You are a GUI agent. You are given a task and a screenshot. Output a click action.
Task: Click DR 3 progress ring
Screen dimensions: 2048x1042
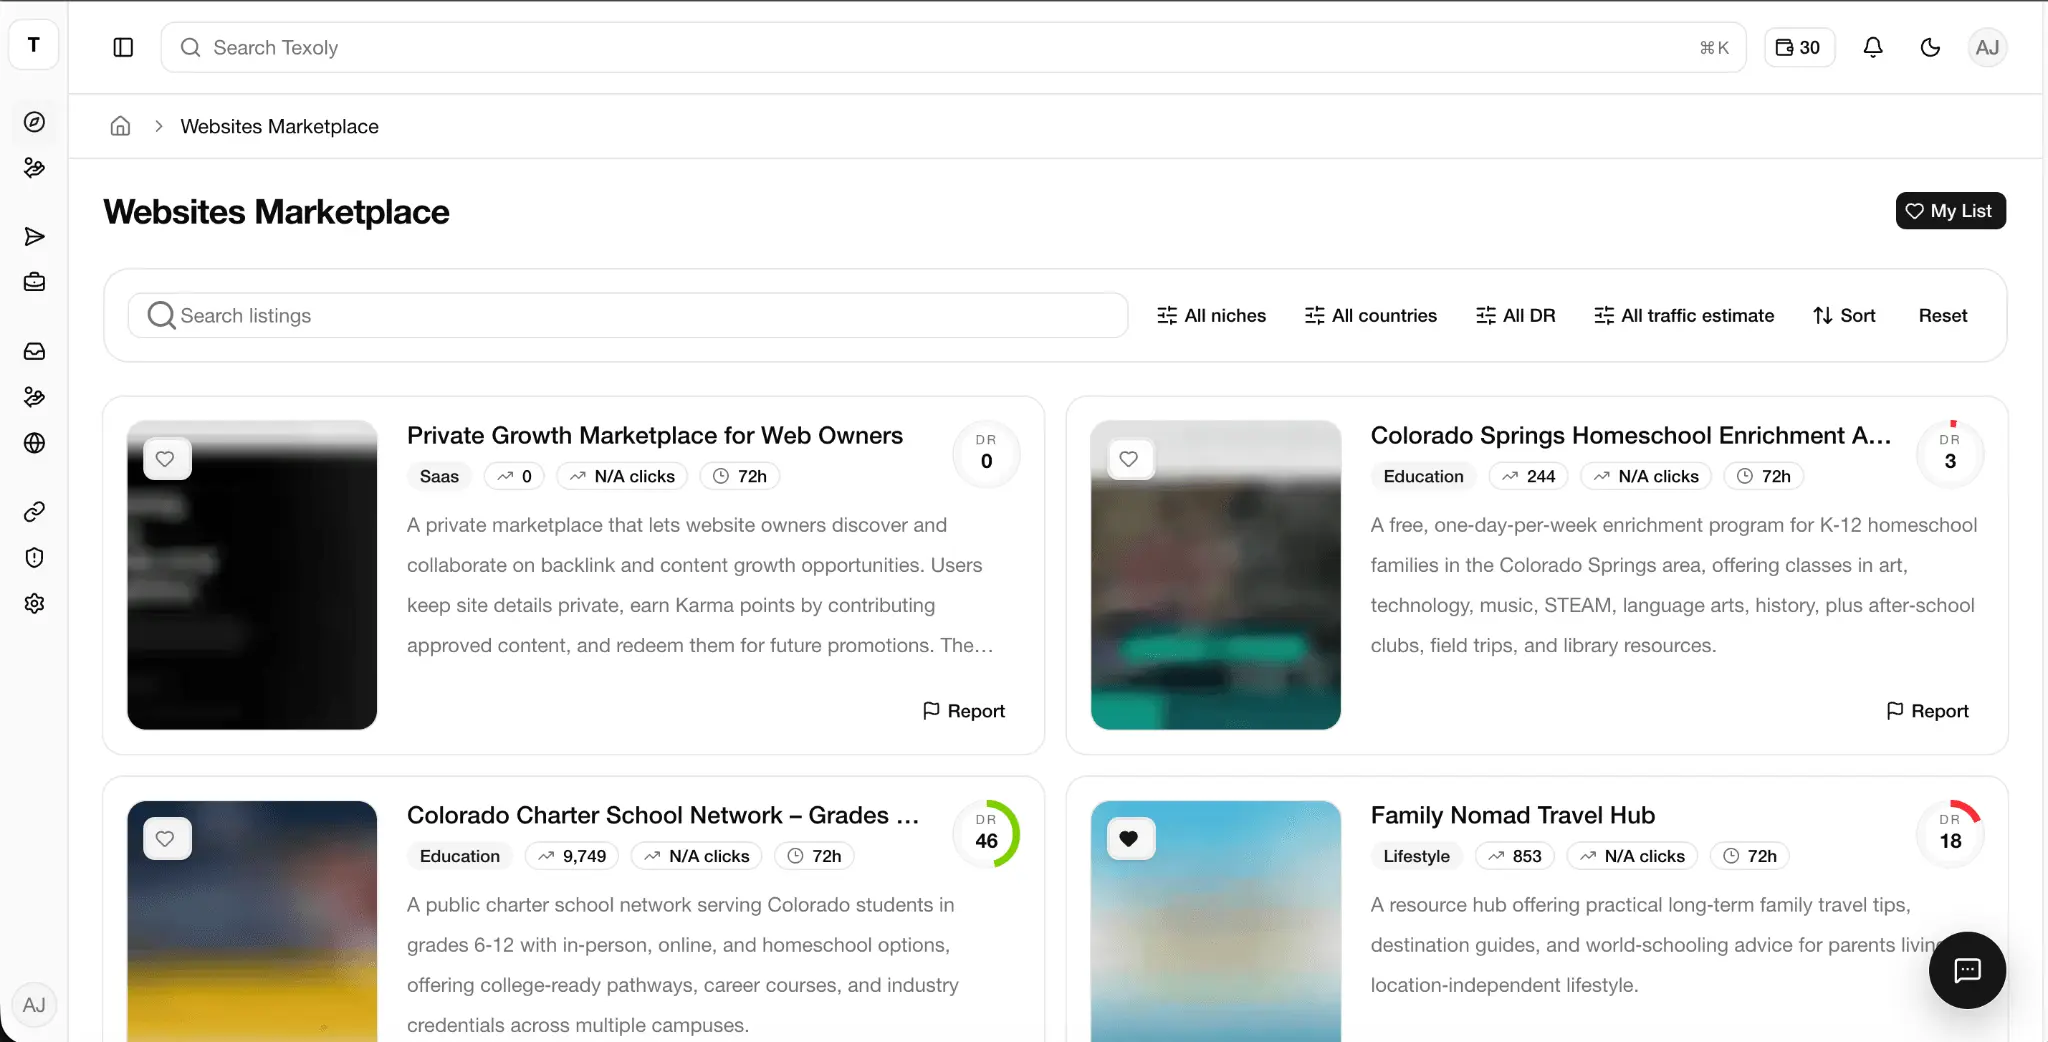tap(1949, 454)
